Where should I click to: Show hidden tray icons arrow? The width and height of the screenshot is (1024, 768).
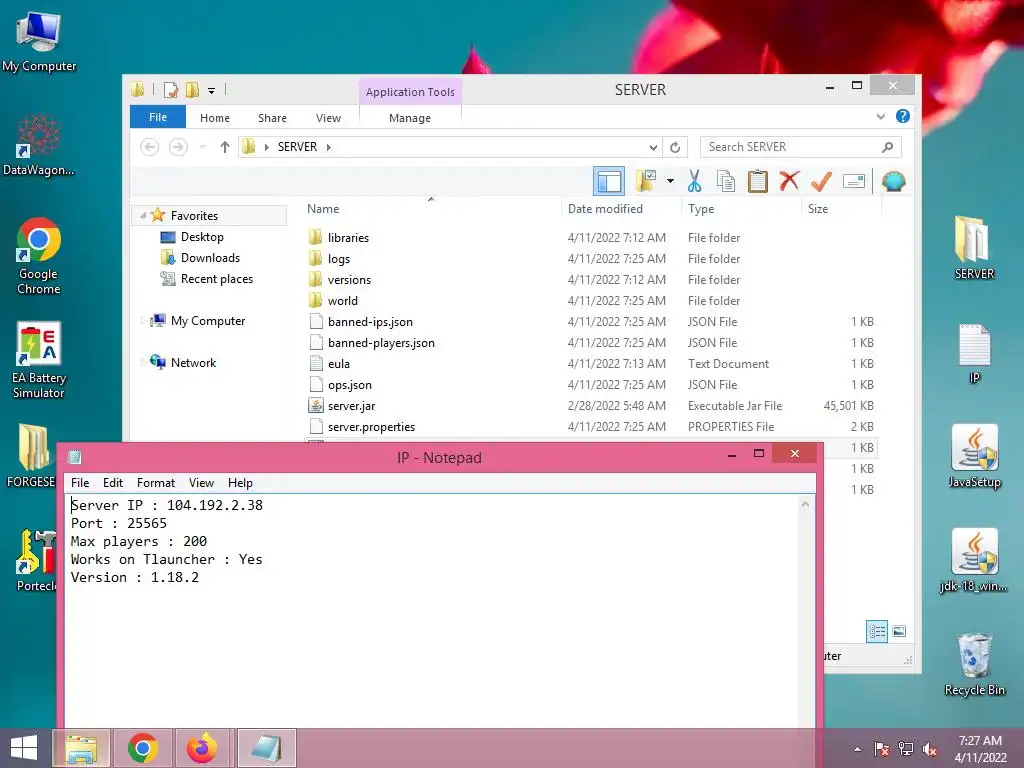coord(857,750)
